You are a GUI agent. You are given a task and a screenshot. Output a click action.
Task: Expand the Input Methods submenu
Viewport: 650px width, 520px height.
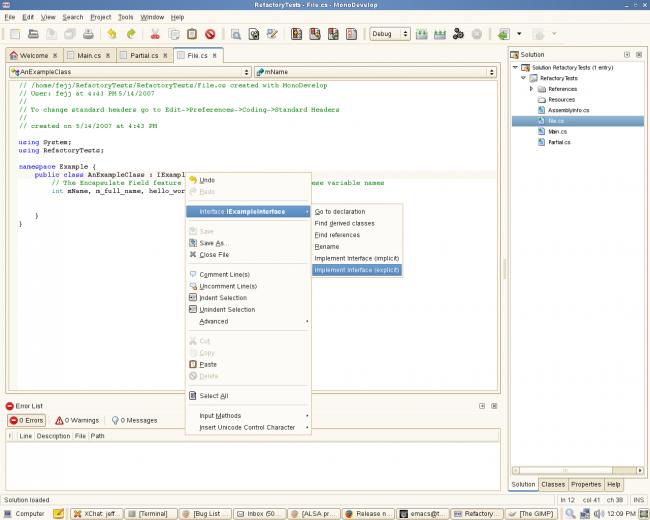[248, 416]
